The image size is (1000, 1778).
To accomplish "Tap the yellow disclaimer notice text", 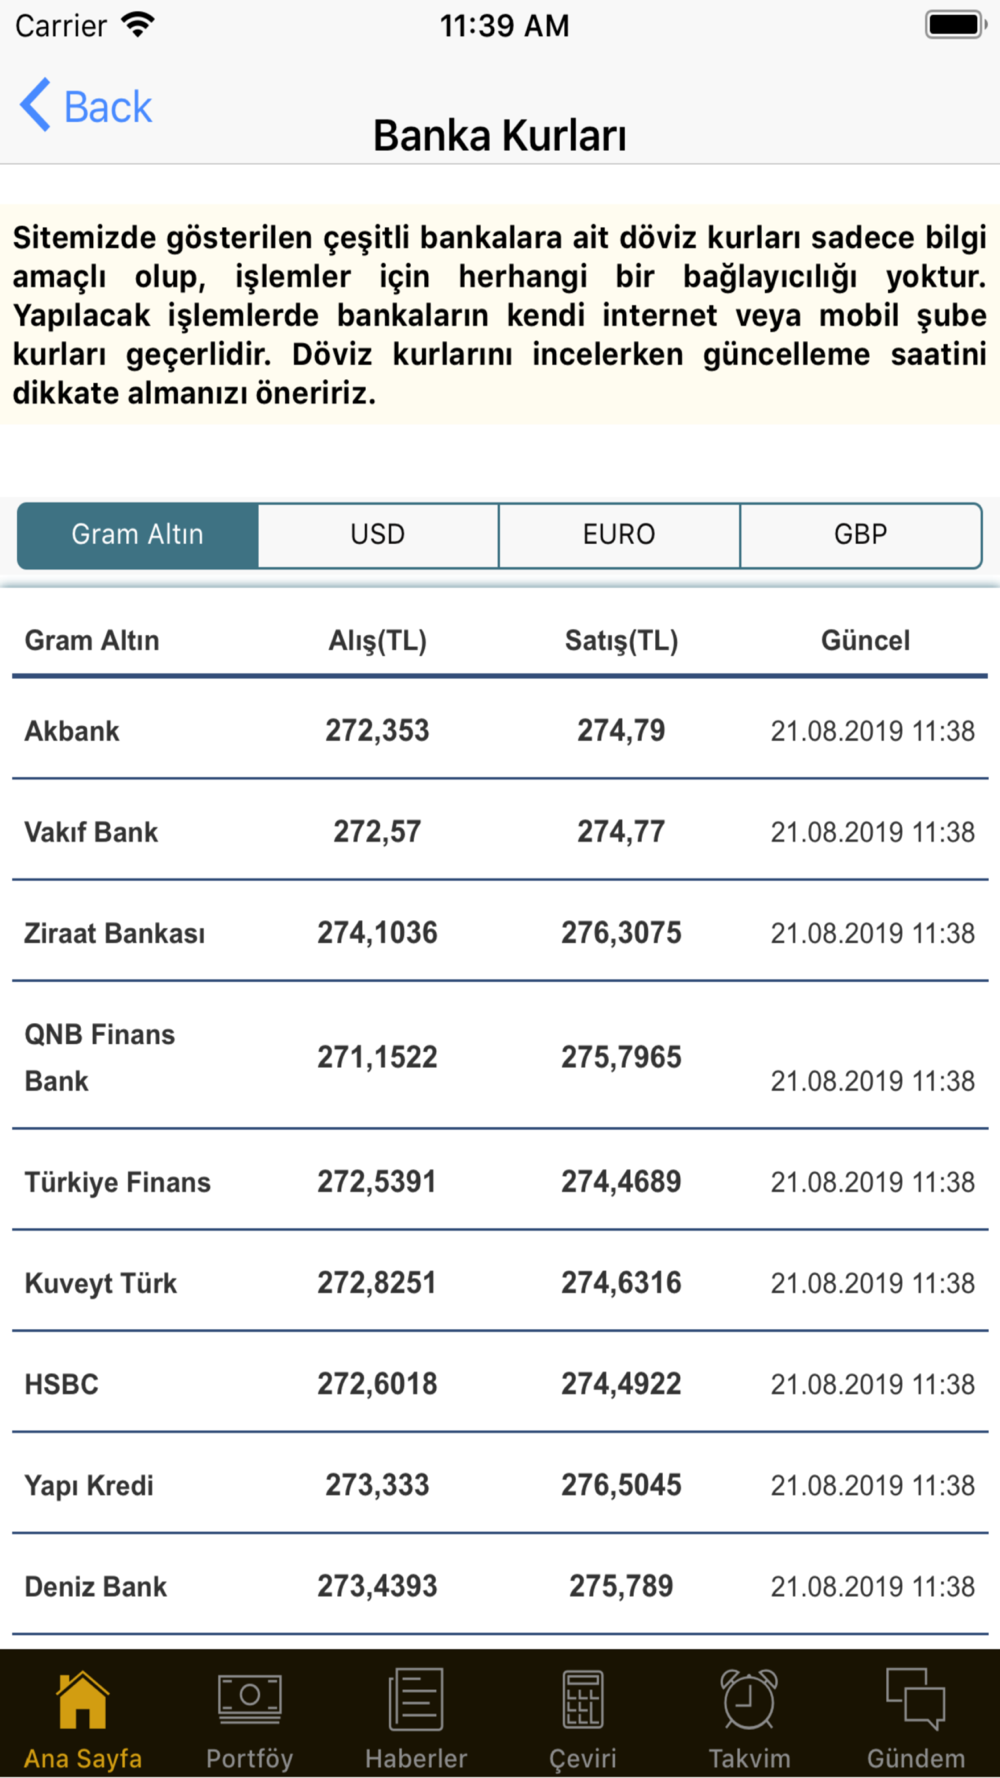I will pyautogui.click(x=500, y=315).
